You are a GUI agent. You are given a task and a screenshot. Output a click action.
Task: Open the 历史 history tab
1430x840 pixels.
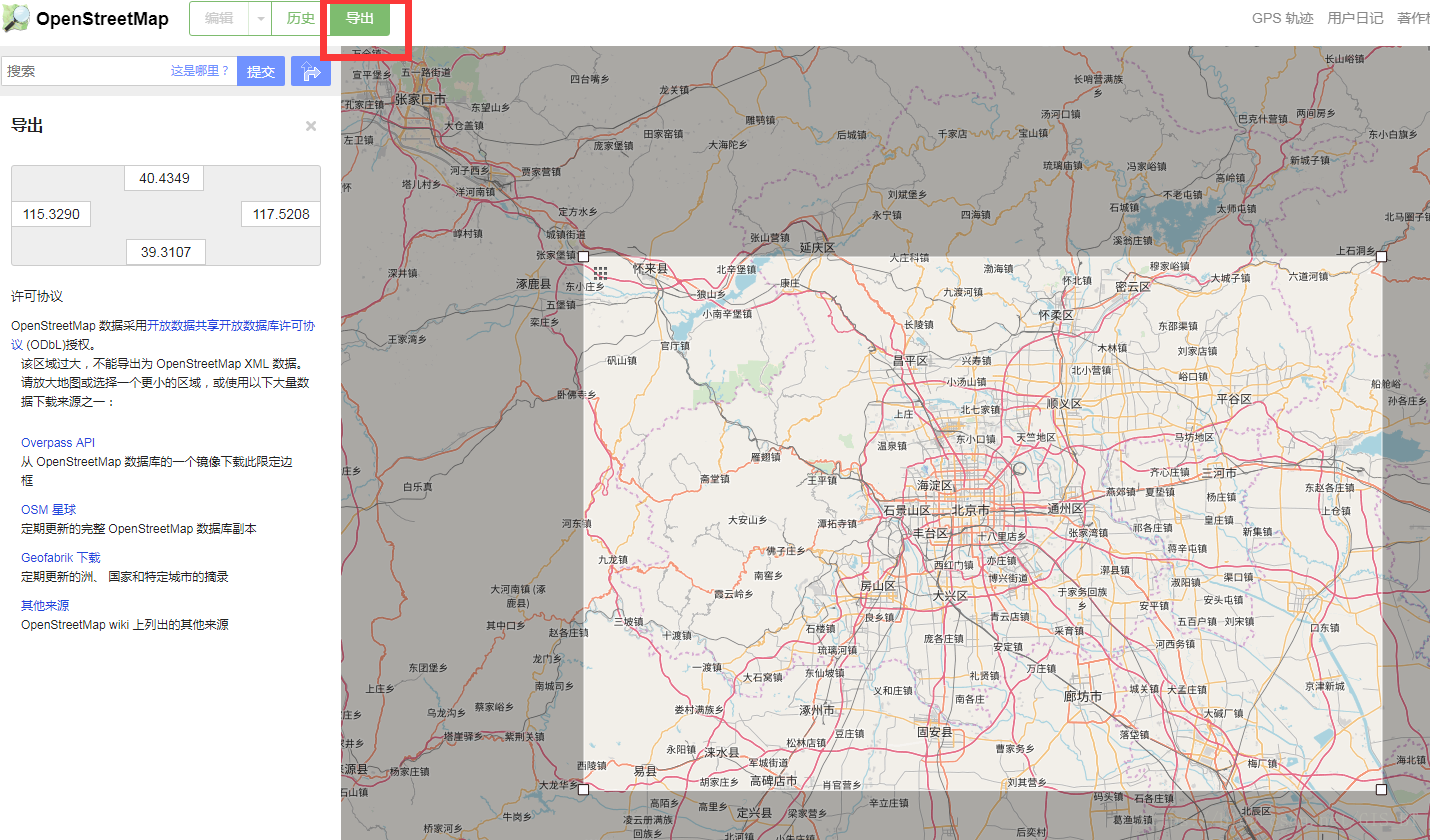300,18
